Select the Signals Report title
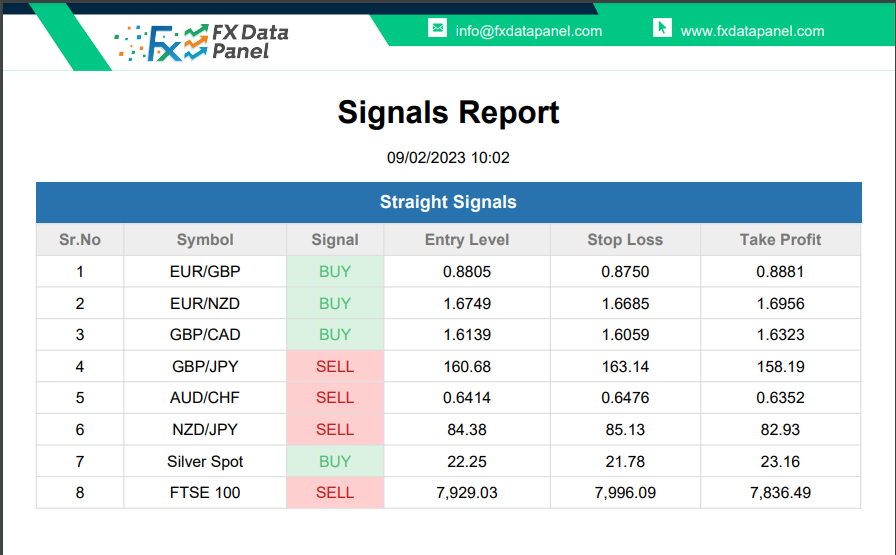The height and width of the screenshot is (555, 896). click(x=448, y=112)
